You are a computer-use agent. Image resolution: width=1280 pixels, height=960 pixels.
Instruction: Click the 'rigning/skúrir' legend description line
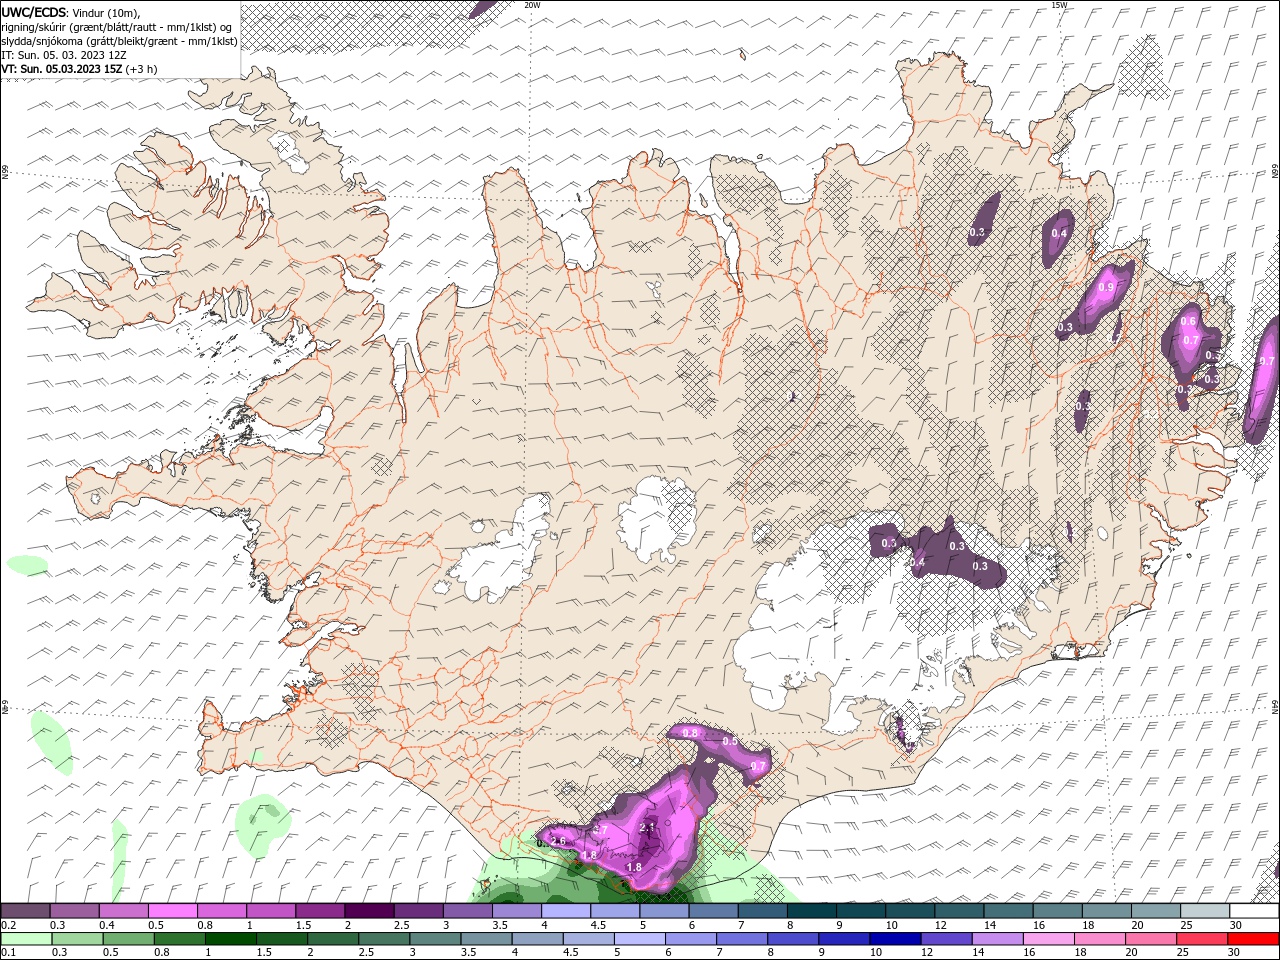(117, 27)
